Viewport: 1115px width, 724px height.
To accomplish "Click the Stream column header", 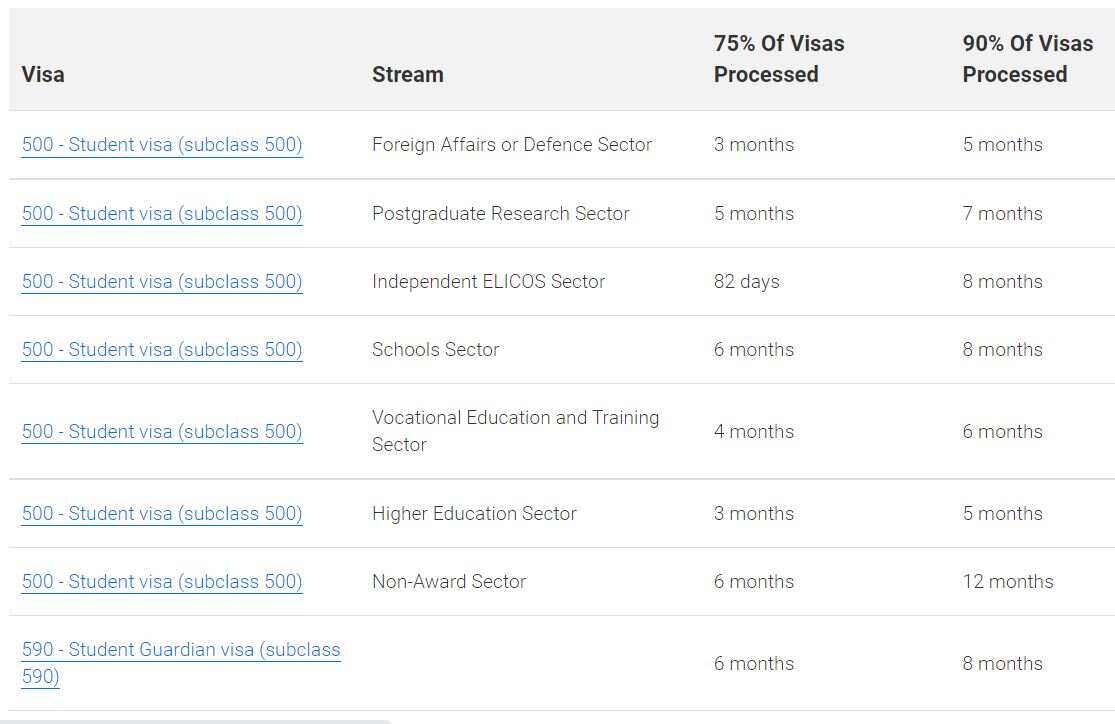I will pos(407,74).
